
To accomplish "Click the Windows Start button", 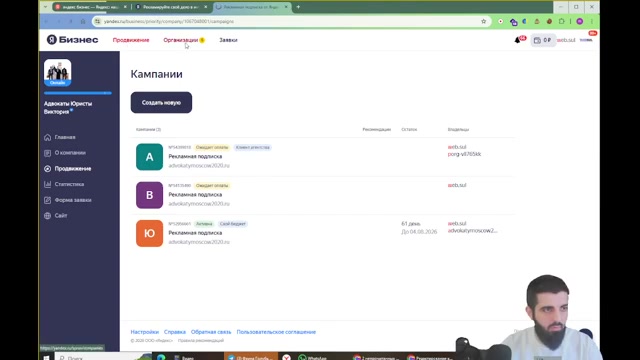I will point(46,357).
